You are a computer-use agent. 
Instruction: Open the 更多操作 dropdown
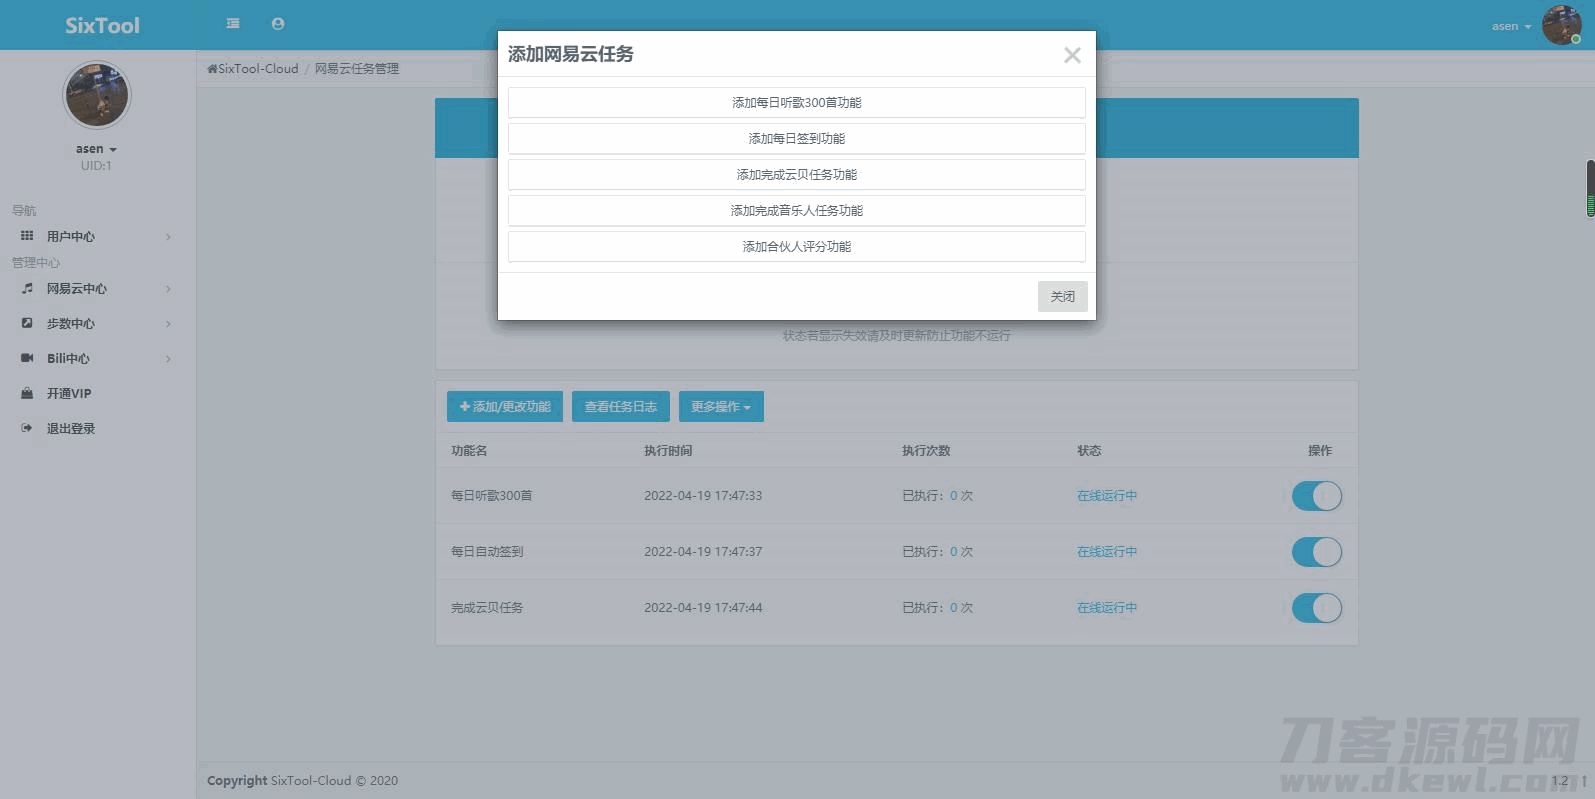click(x=720, y=407)
